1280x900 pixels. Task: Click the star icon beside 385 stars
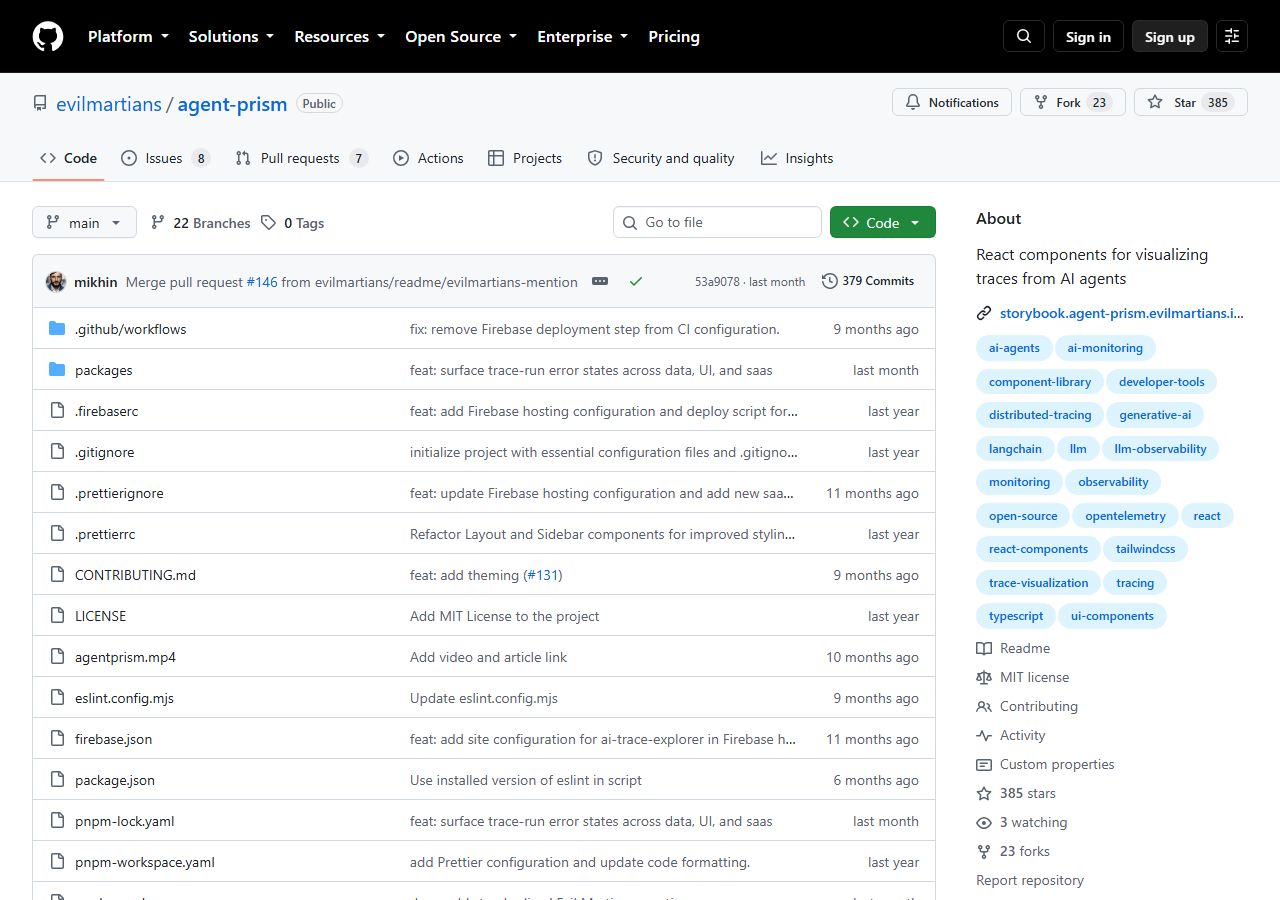[x=984, y=793]
